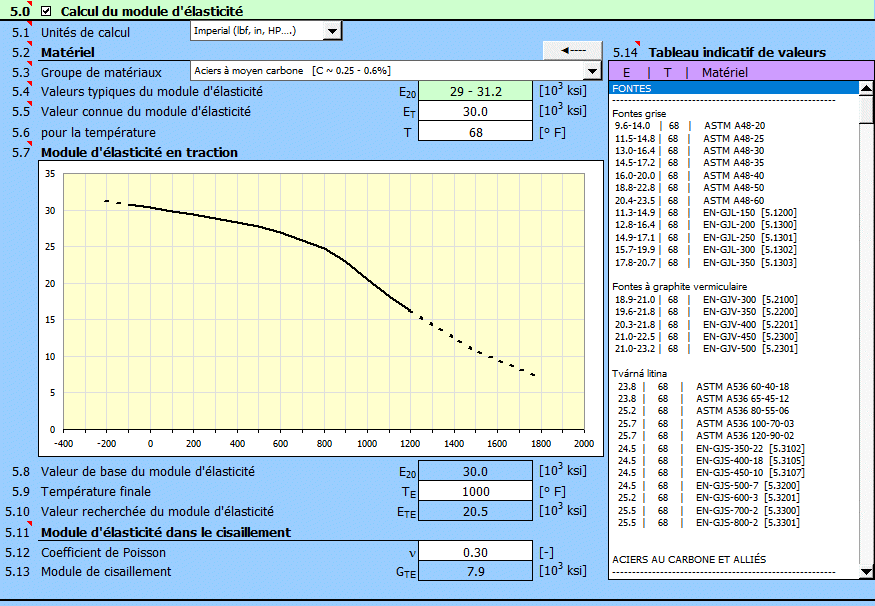Click the temperature T field showing 68
The height and width of the screenshot is (606, 875).
[475, 132]
